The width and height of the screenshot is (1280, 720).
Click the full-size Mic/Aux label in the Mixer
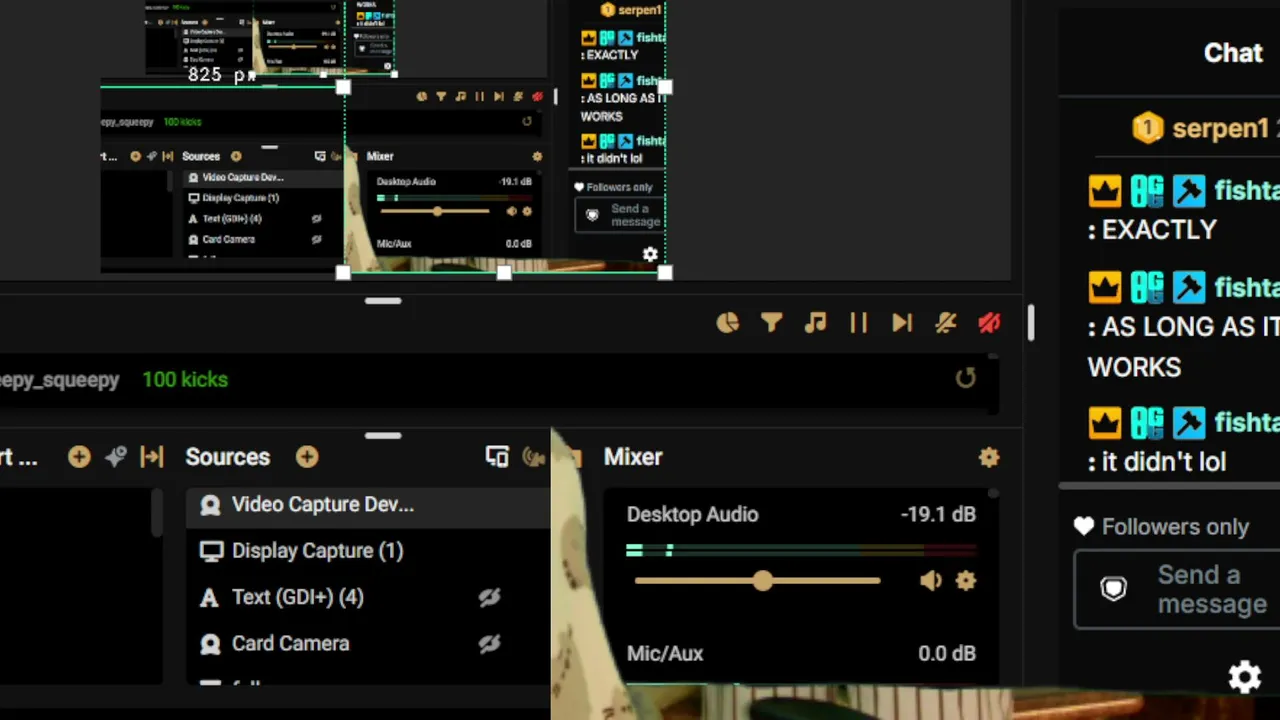[665, 654]
